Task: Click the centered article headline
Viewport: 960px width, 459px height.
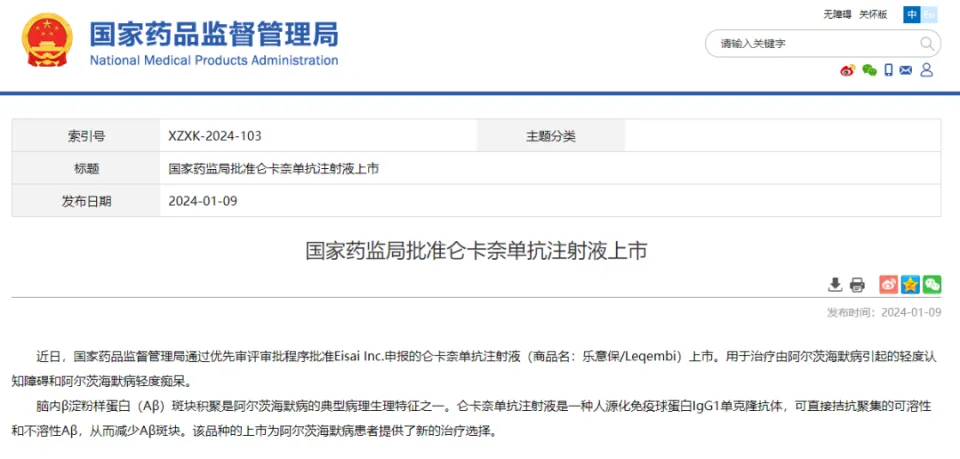Action: point(476,252)
